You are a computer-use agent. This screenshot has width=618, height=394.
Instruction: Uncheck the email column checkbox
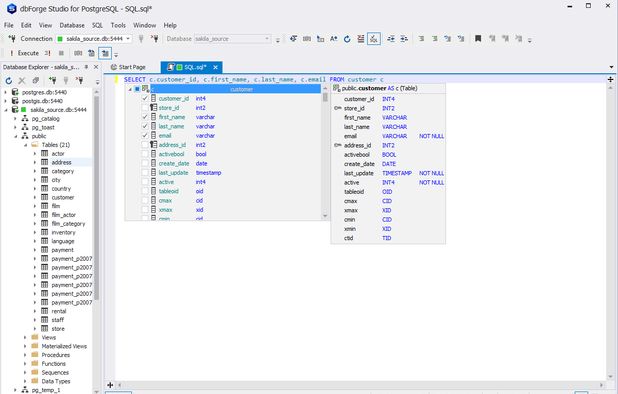pos(145,136)
